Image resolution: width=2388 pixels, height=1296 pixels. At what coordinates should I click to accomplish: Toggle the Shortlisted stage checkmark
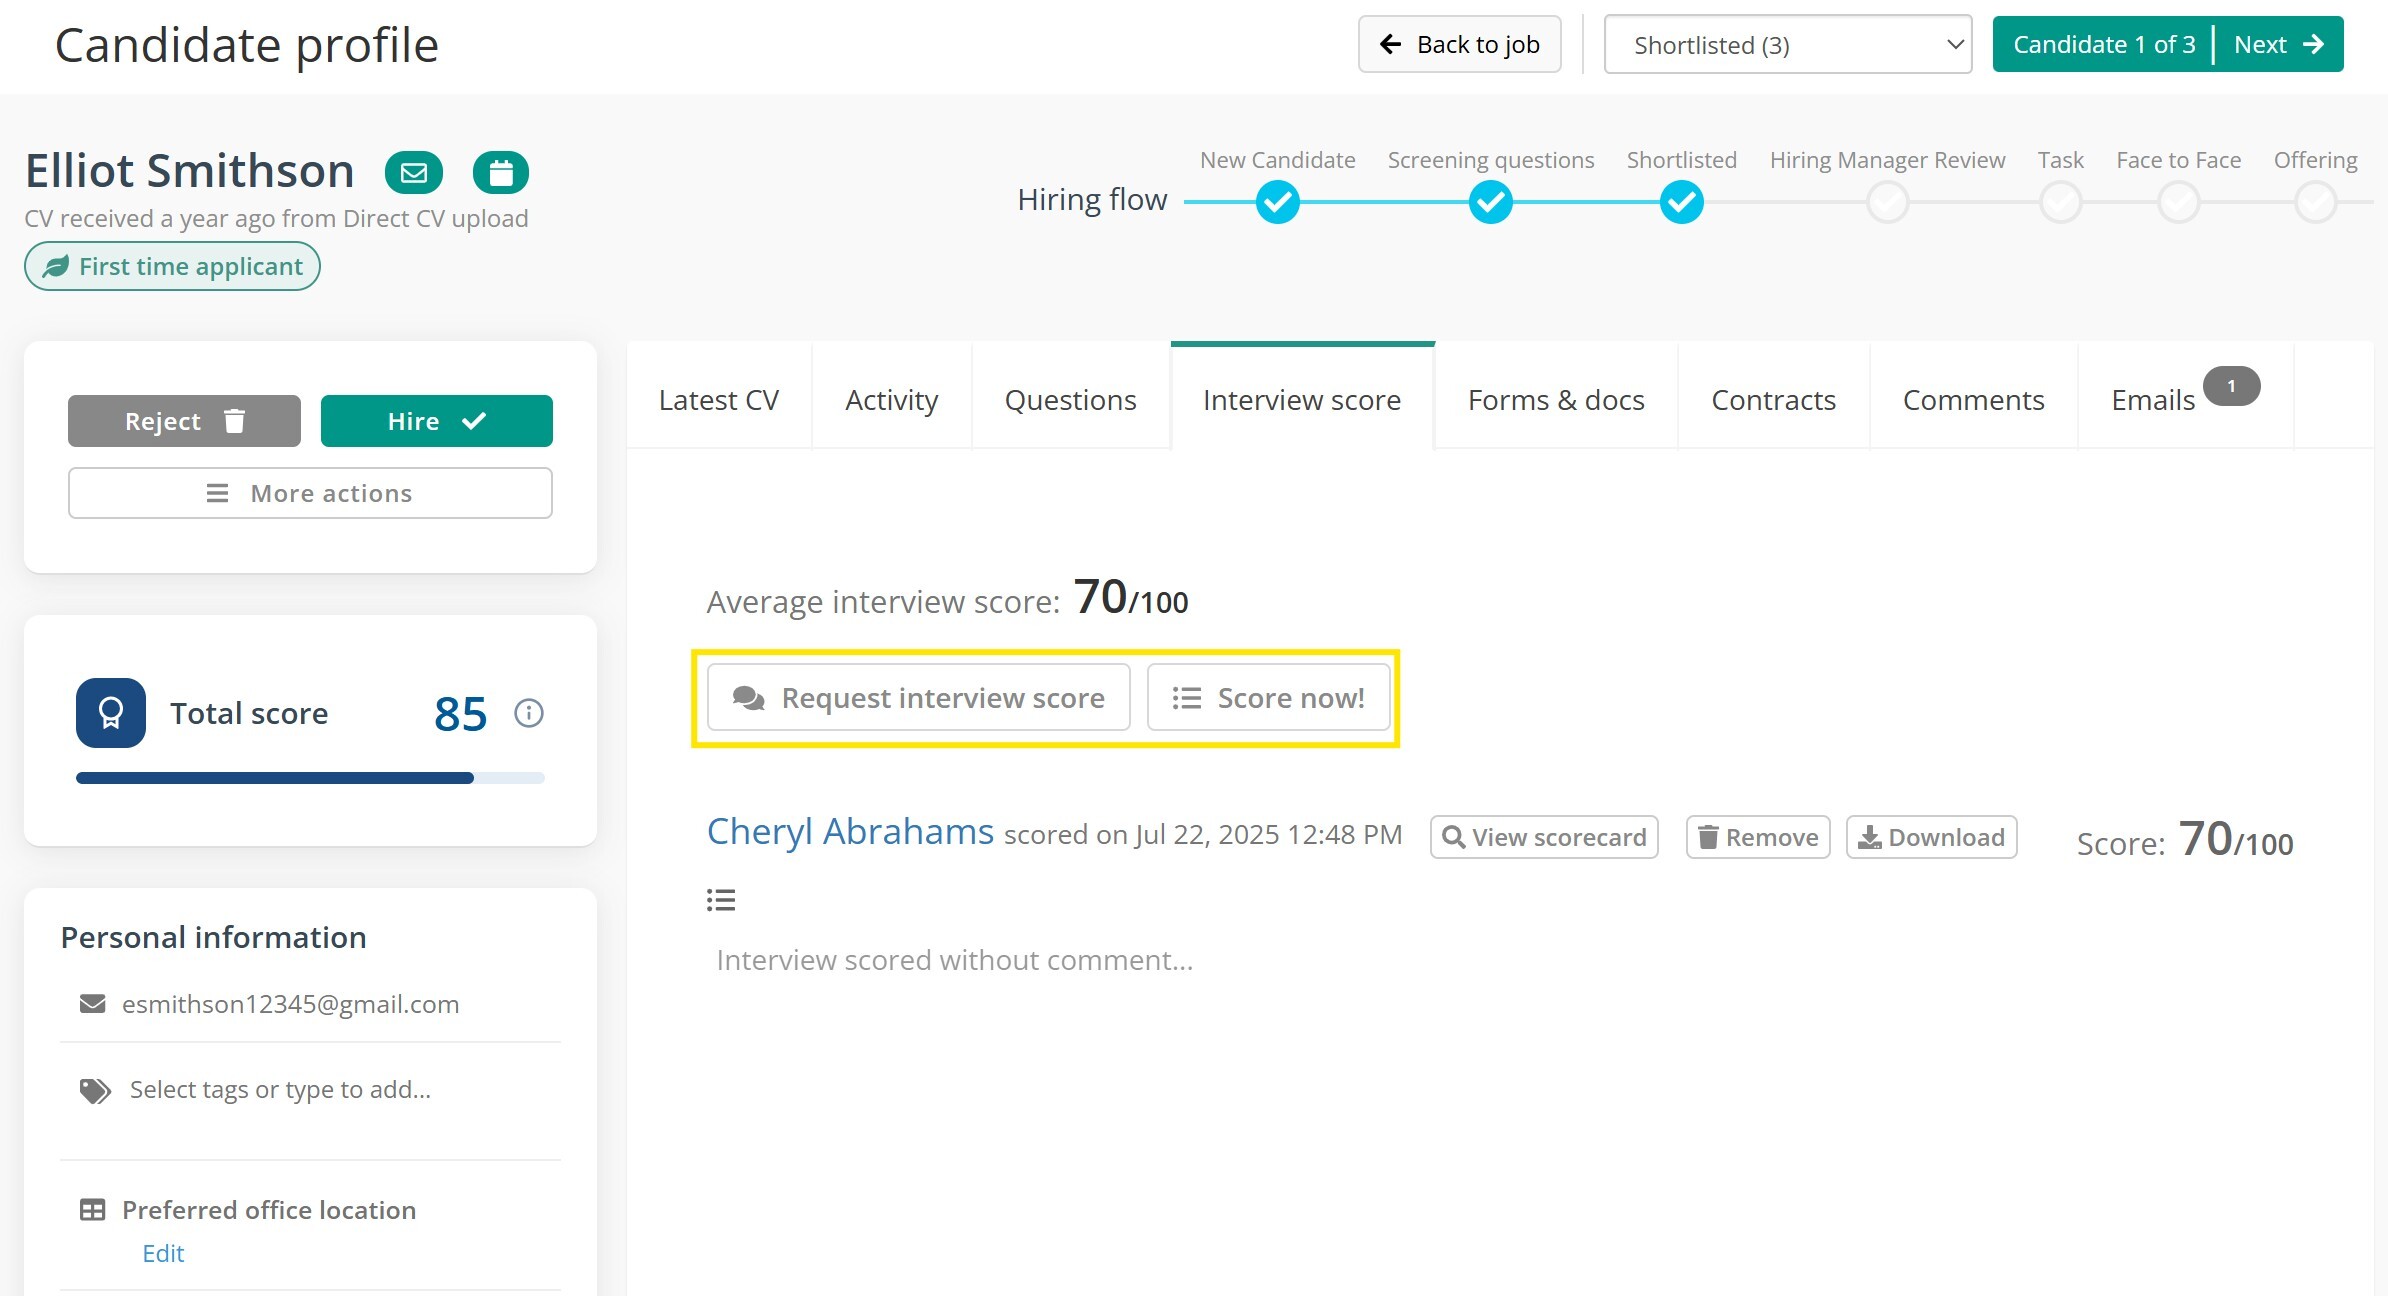pyautogui.click(x=1682, y=202)
